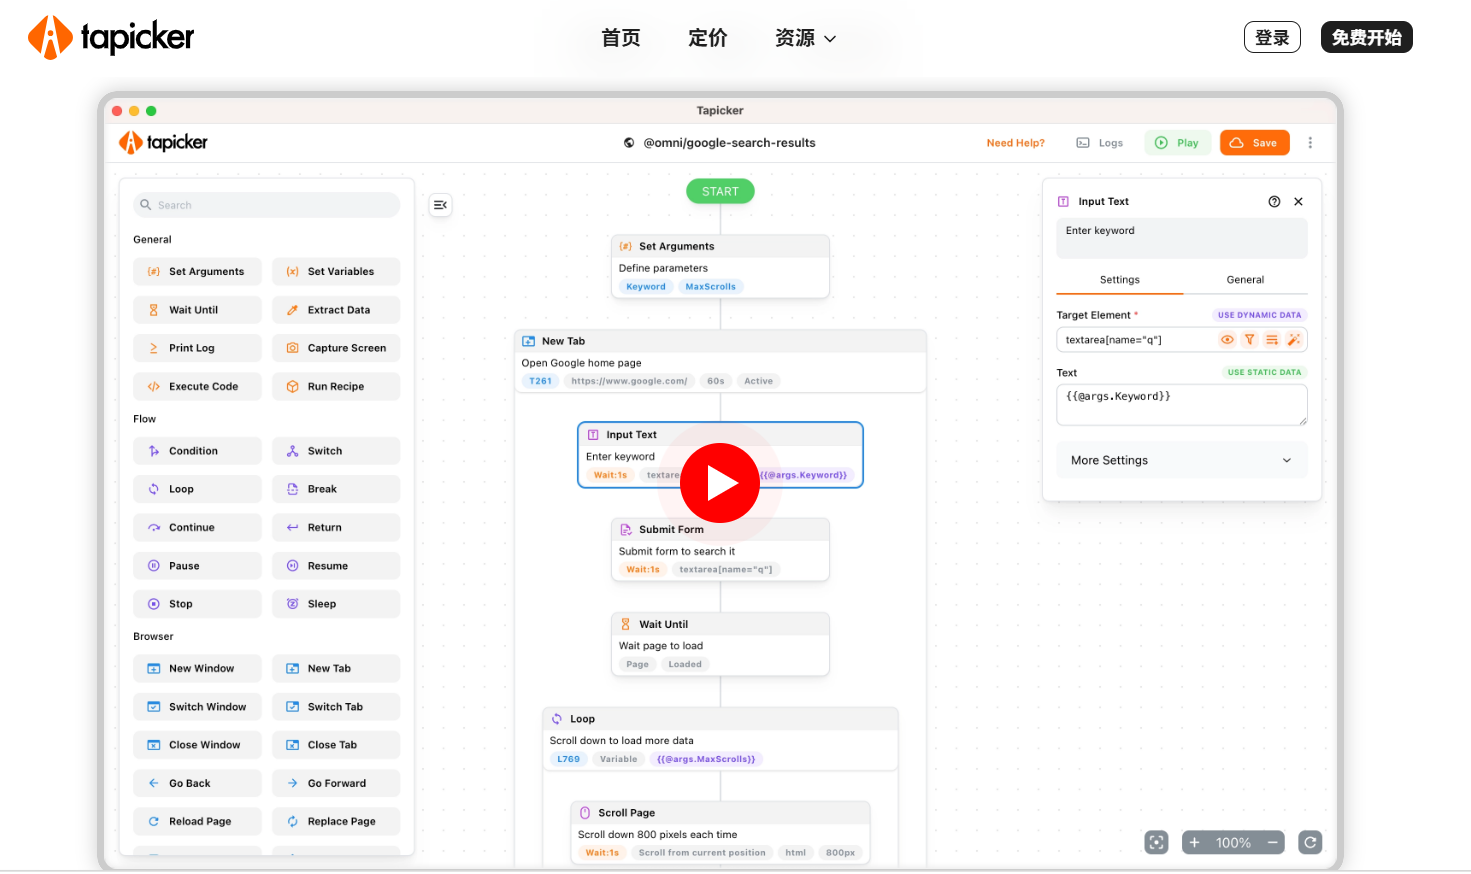Zoom in with the plus button
The width and height of the screenshot is (1471, 874).
click(x=1194, y=843)
